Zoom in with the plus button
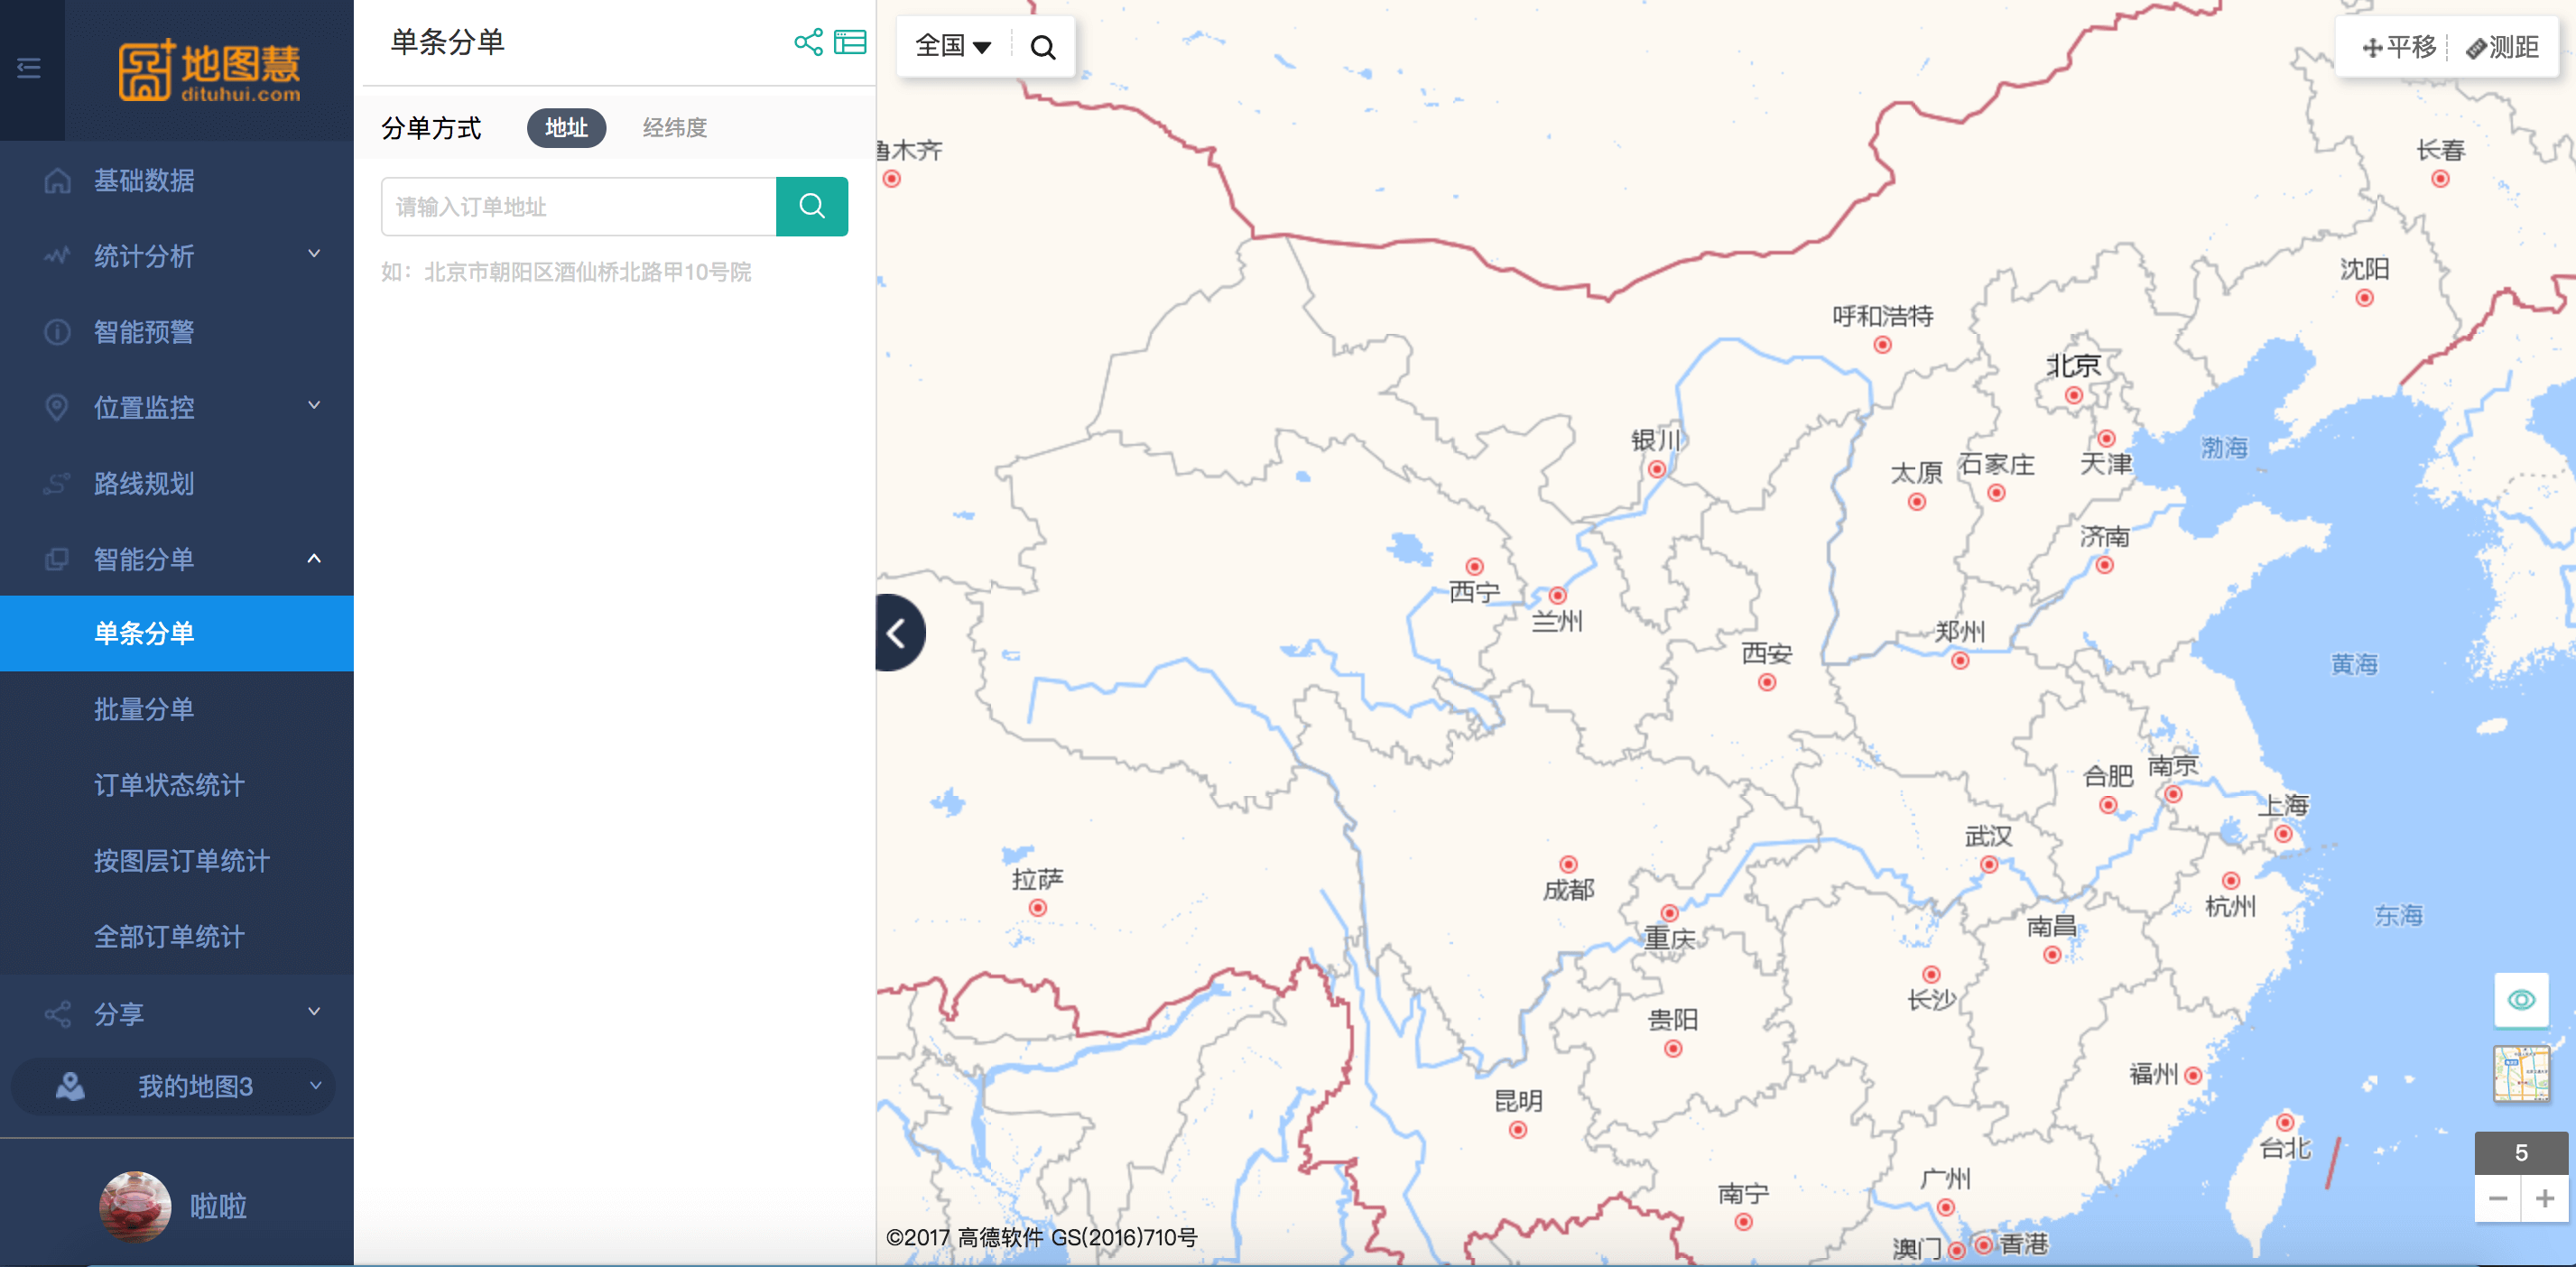Image resolution: width=2576 pixels, height=1267 pixels. 2545,1198
